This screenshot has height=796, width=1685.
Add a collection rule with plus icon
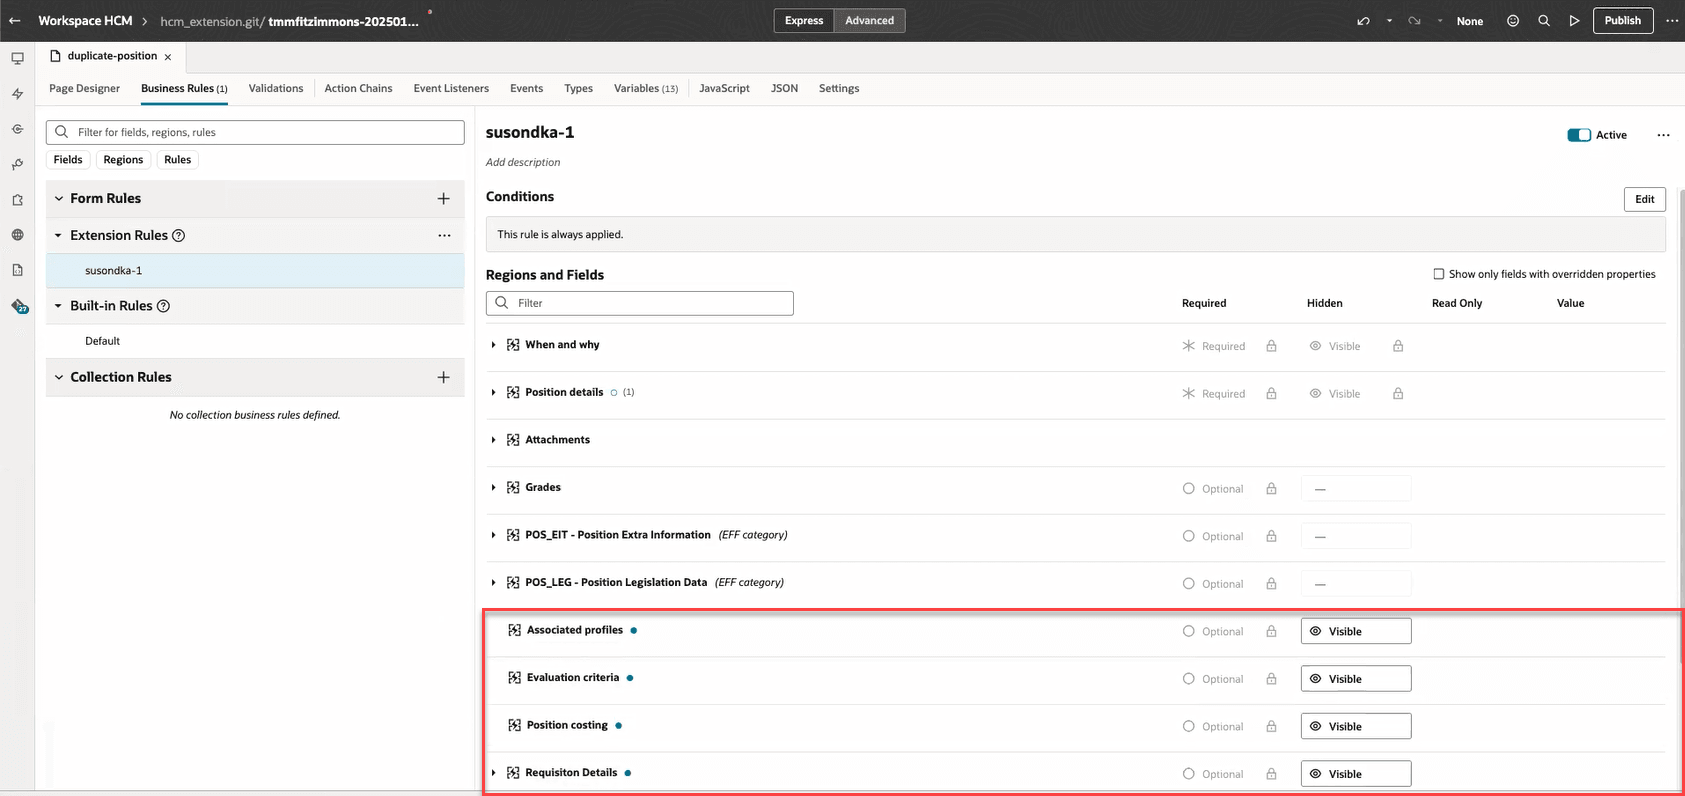pyautogui.click(x=443, y=377)
